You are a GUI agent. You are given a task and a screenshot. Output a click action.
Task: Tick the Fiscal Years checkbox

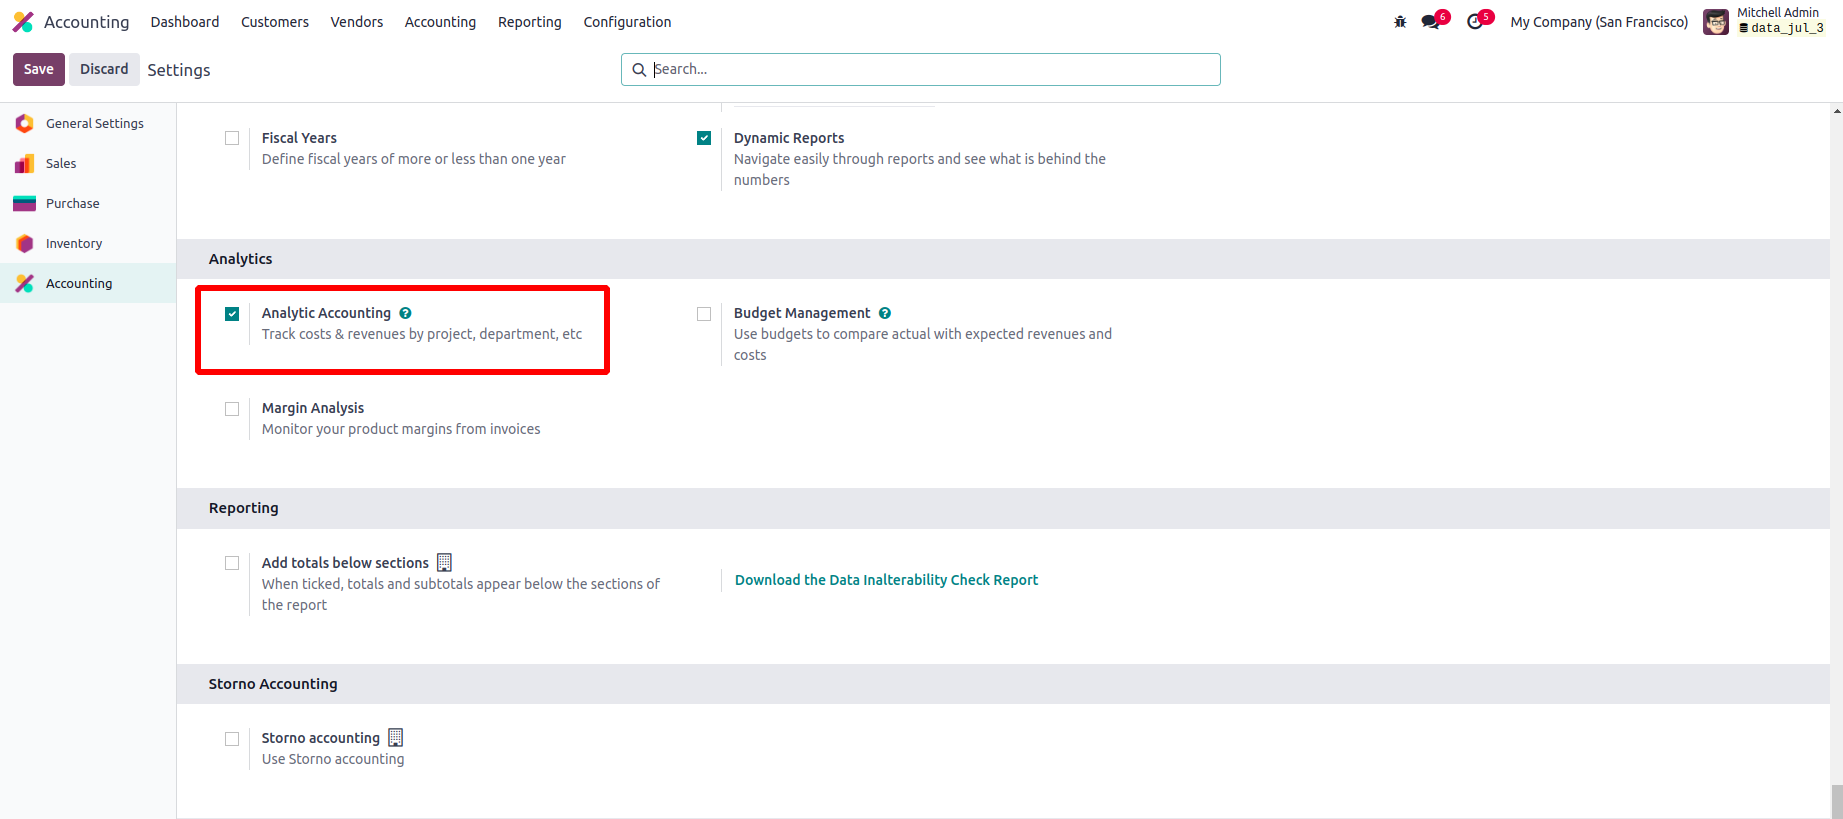point(232,138)
